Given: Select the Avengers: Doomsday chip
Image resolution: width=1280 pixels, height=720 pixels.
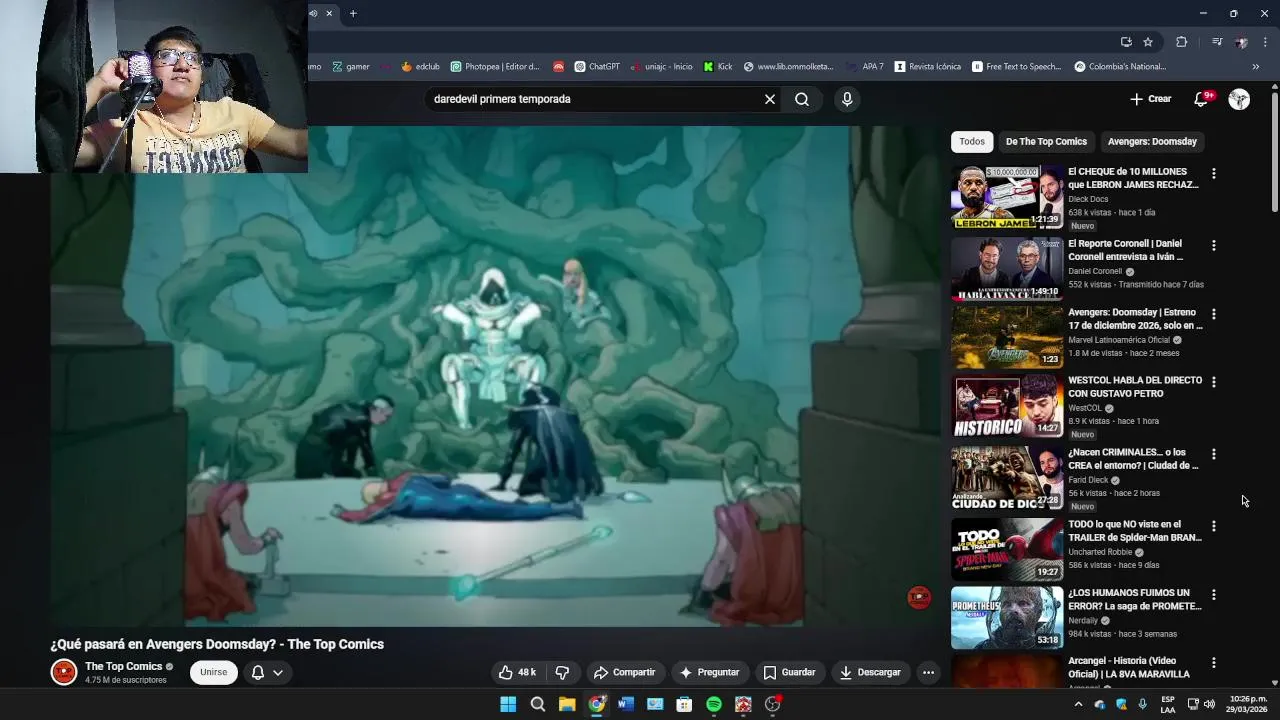Looking at the screenshot, I should coord(1152,142).
